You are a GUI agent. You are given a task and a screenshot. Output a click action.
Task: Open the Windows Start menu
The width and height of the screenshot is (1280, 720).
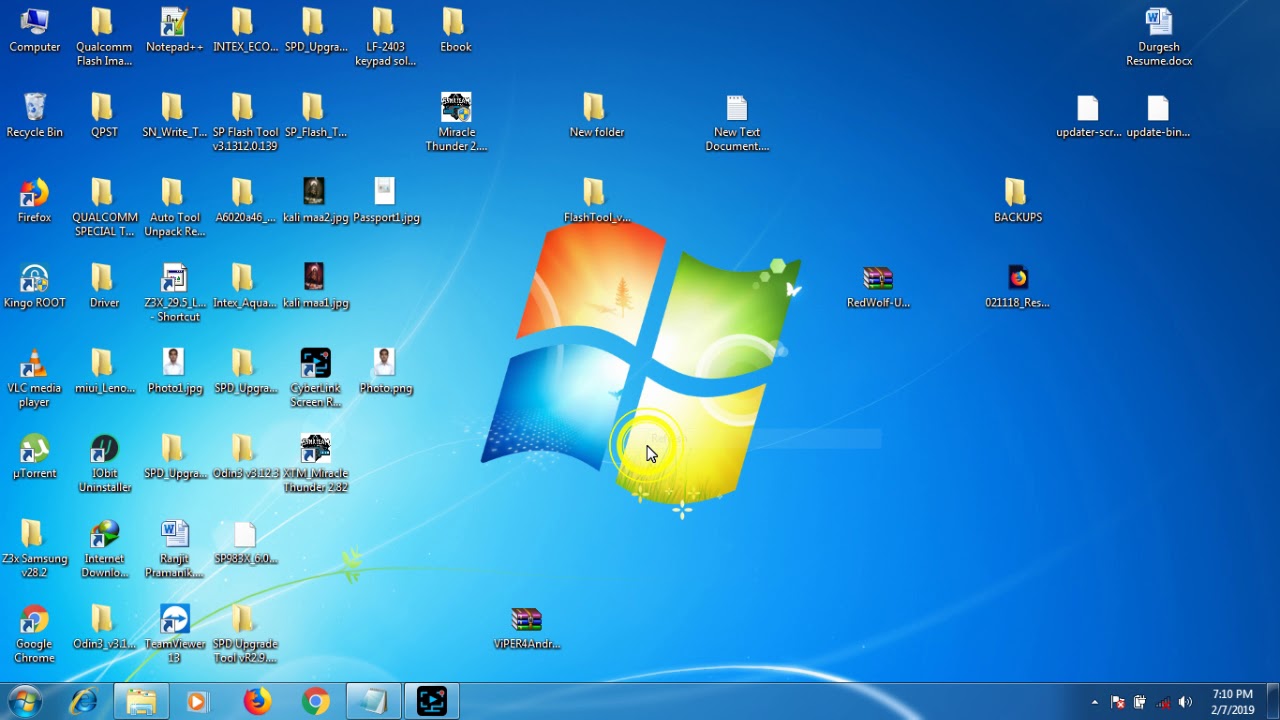[24, 701]
